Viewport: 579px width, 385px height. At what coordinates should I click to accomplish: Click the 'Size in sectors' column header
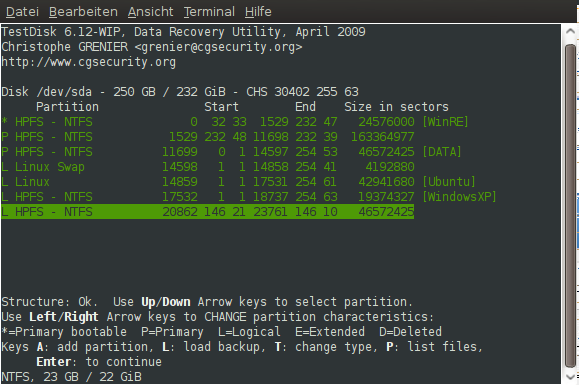396,107
